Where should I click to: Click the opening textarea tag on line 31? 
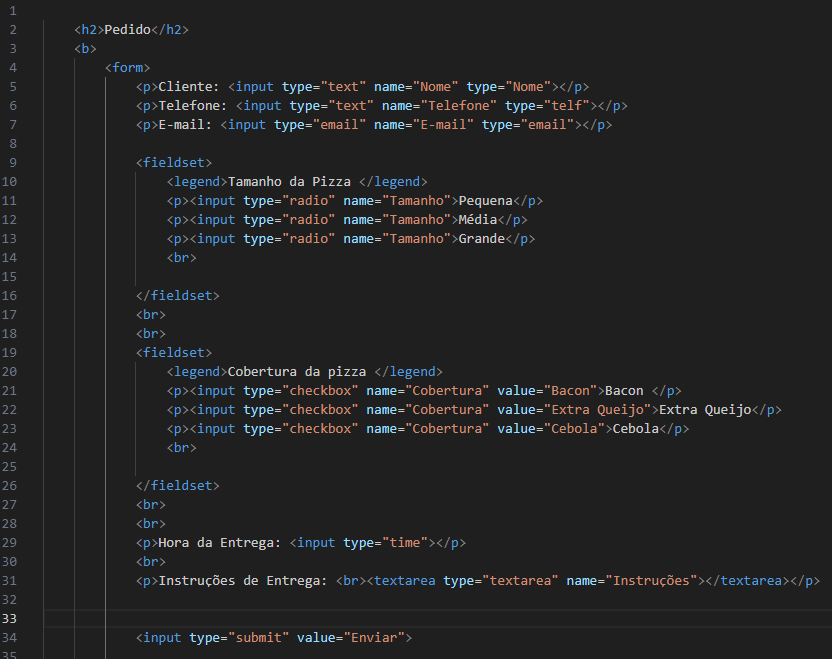click(404, 580)
